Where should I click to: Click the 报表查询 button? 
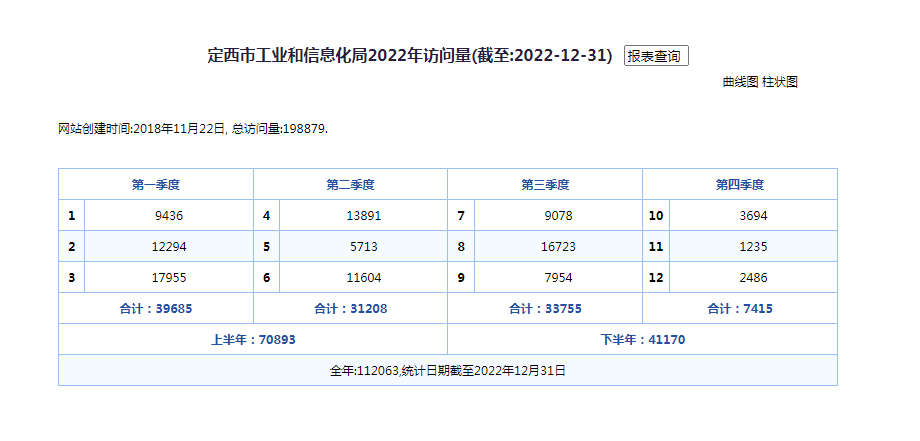[x=656, y=56]
